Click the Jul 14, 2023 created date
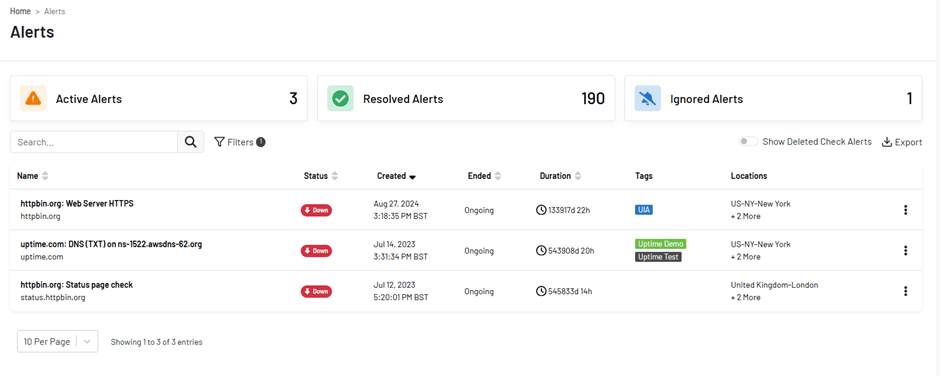This screenshot has width=940, height=376. click(x=393, y=244)
